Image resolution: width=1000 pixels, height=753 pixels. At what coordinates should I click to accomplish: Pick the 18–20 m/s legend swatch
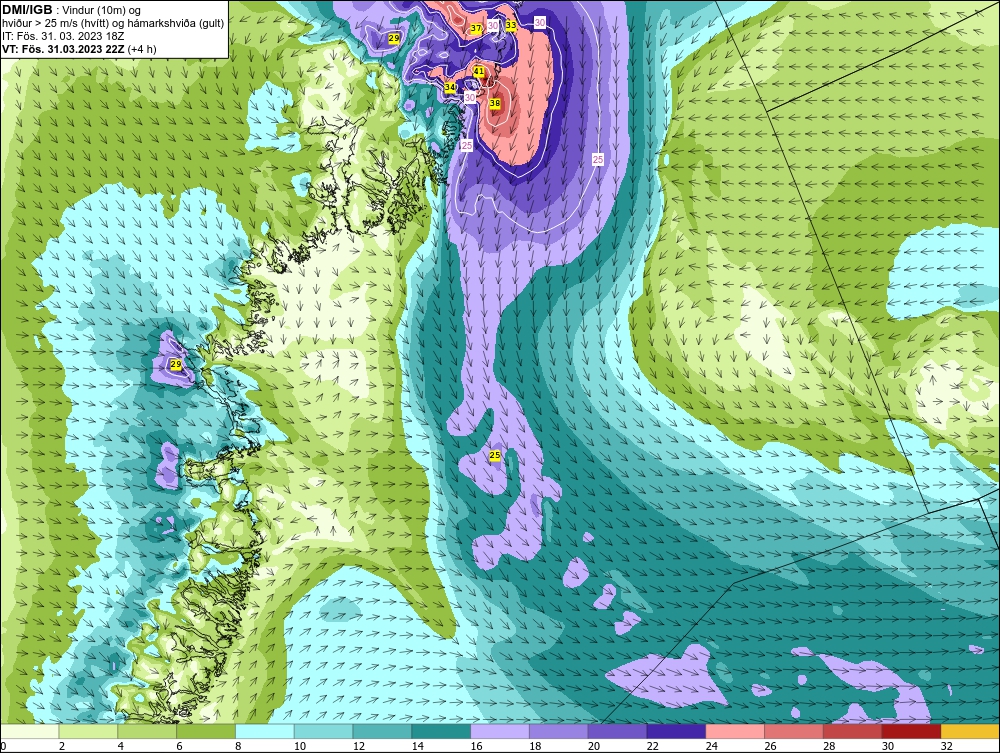click(559, 731)
